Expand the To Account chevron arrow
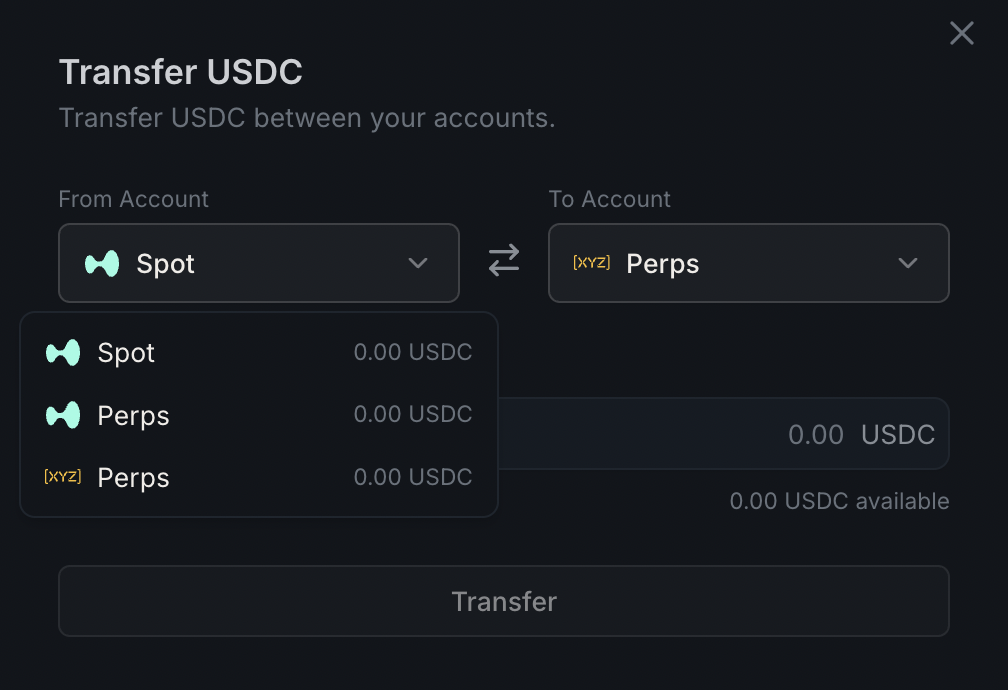Image resolution: width=1008 pixels, height=690 pixels. 908,263
